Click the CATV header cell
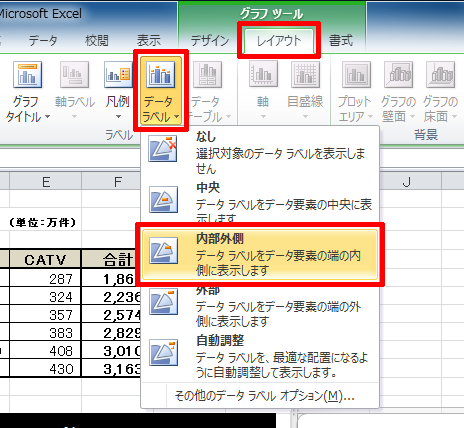The image size is (464, 428). (x=45, y=259)
